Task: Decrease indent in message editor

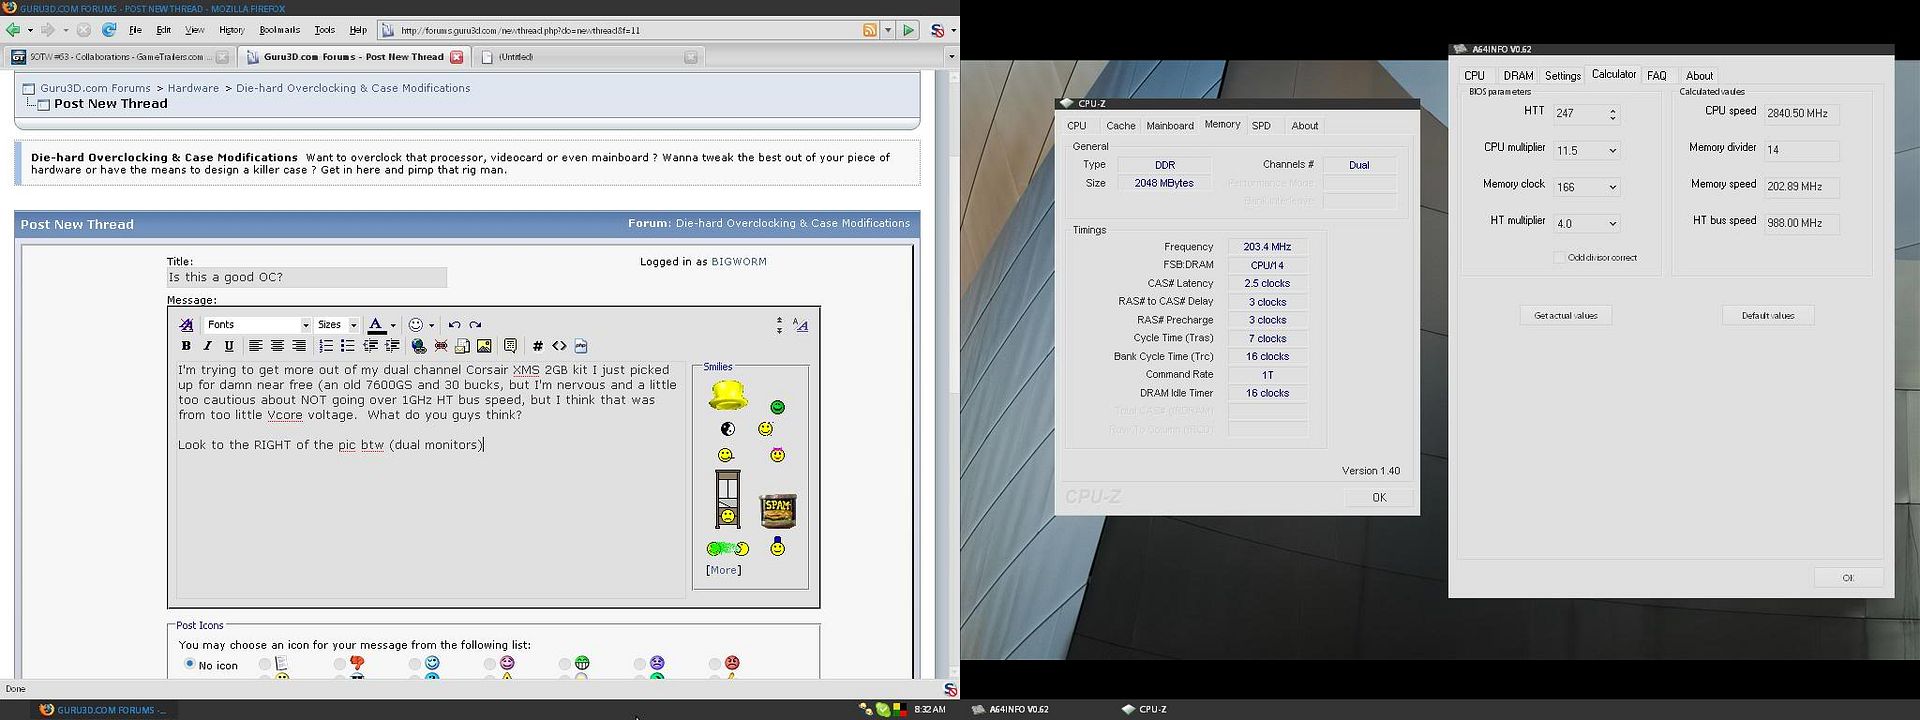Action: click(x=370, y=346)
